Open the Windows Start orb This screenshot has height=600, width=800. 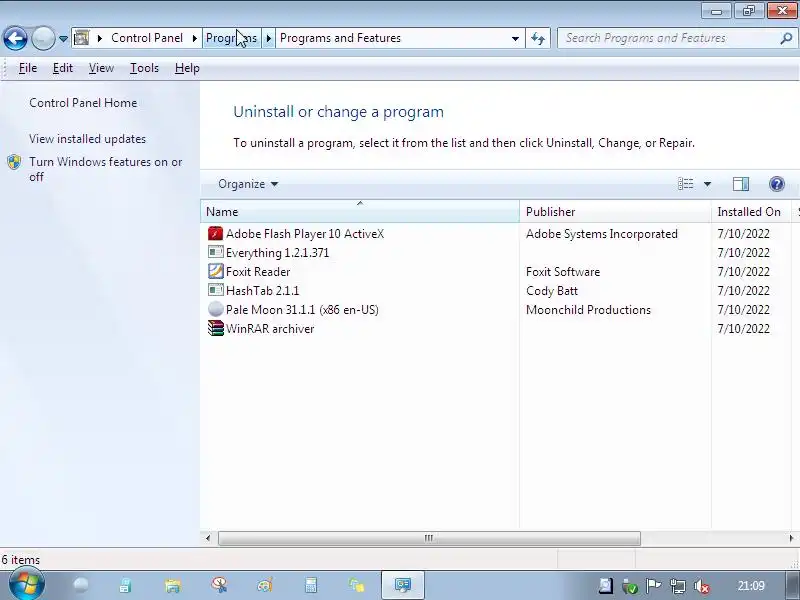(x=27, y=584)
